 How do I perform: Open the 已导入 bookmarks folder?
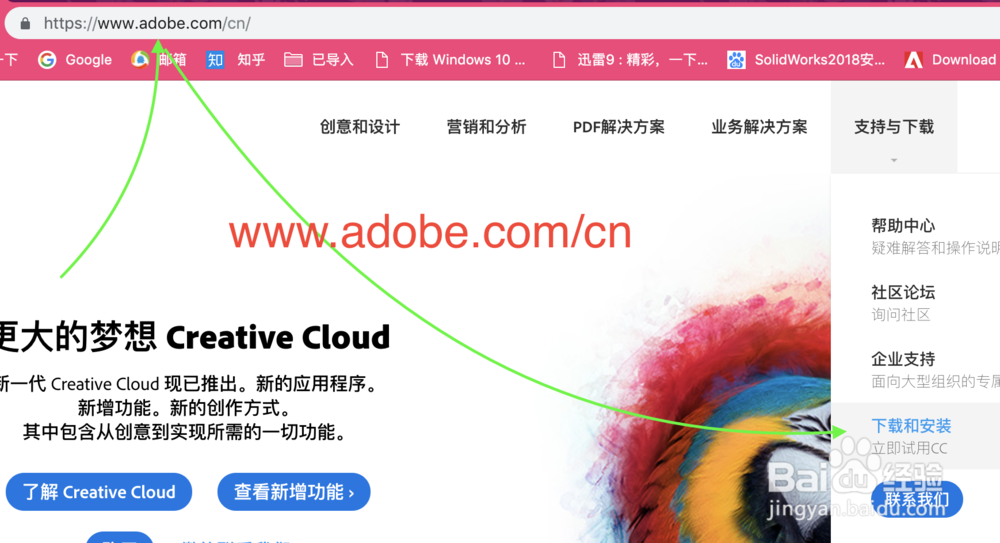click(318, 60)
